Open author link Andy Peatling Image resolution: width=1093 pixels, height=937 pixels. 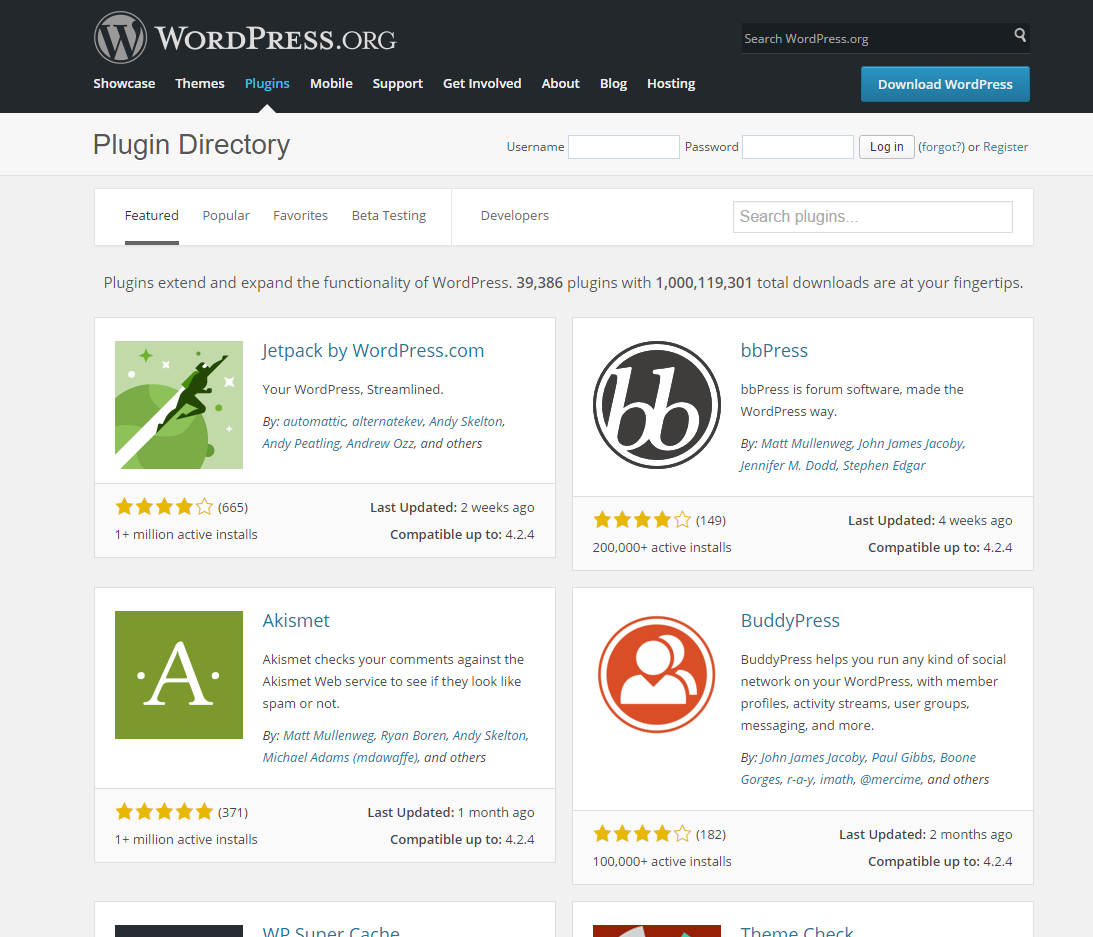[x=301, y=443]
